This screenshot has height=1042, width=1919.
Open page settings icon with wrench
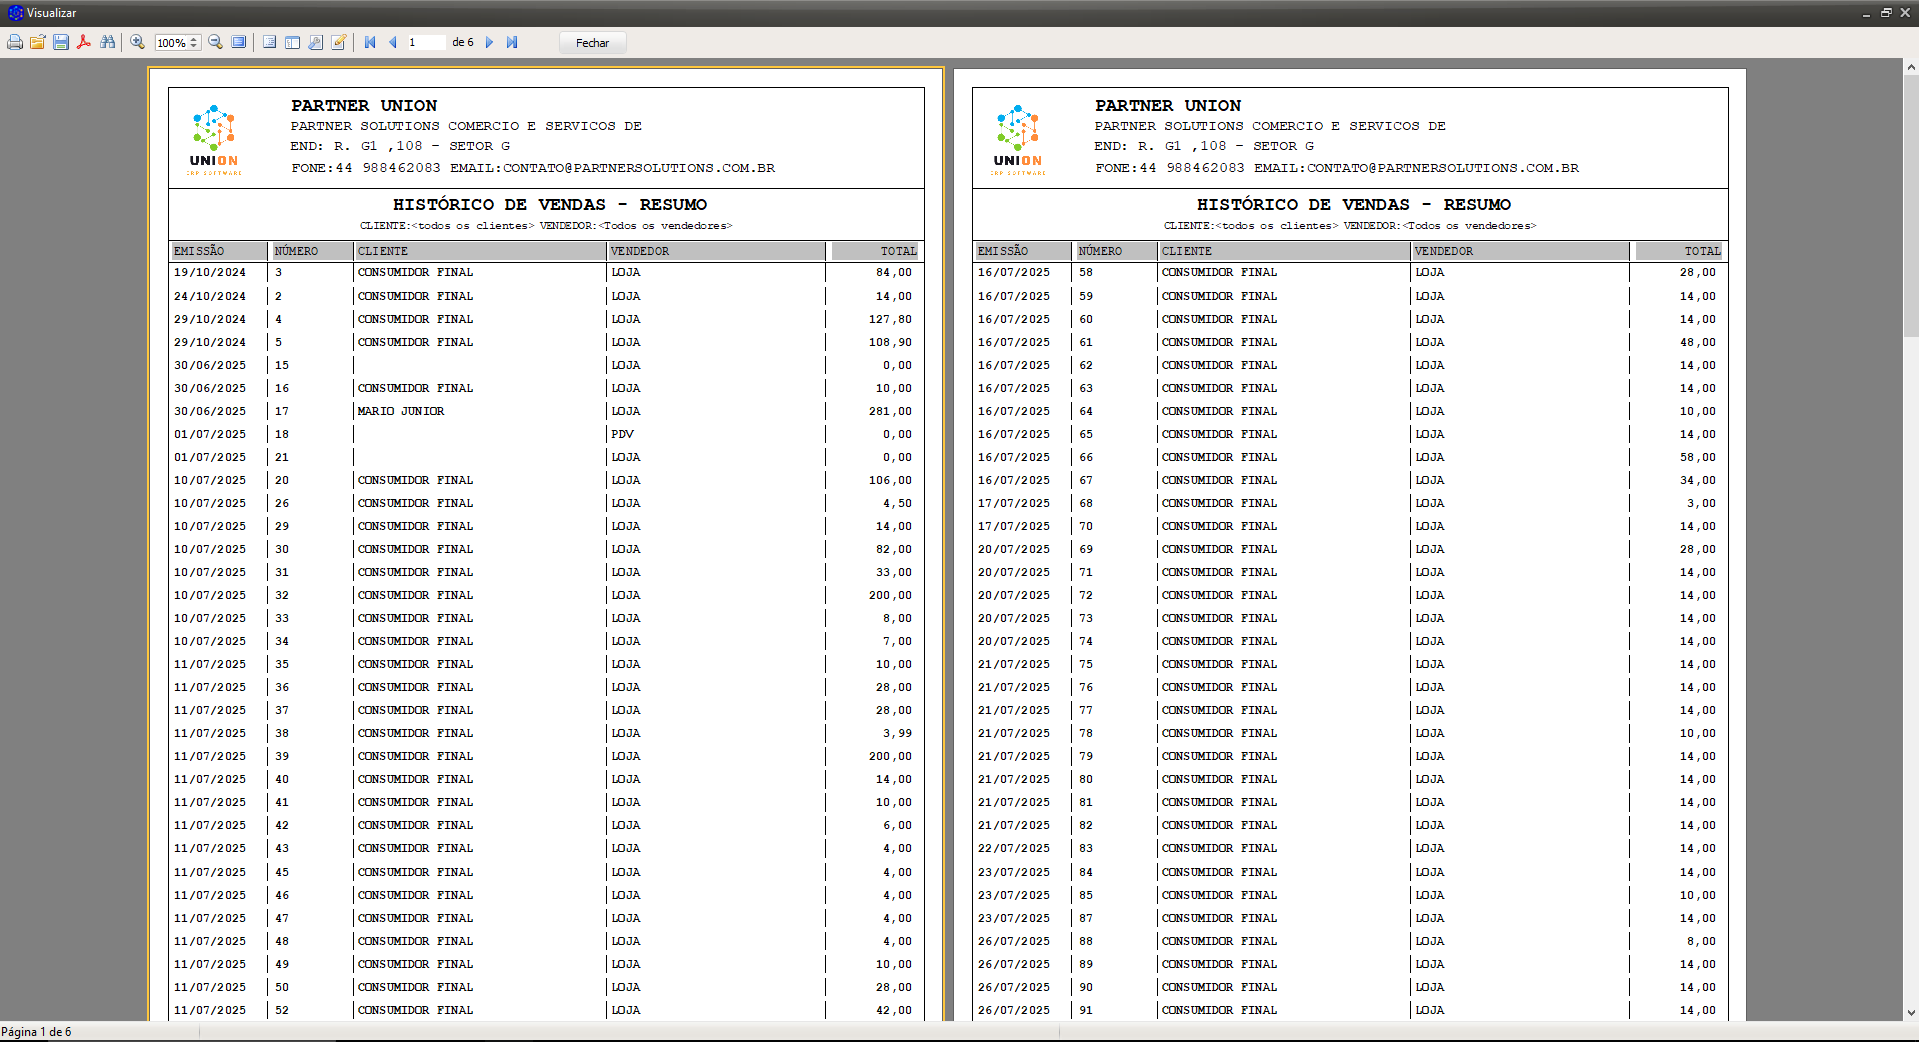(x=316, y=42)
